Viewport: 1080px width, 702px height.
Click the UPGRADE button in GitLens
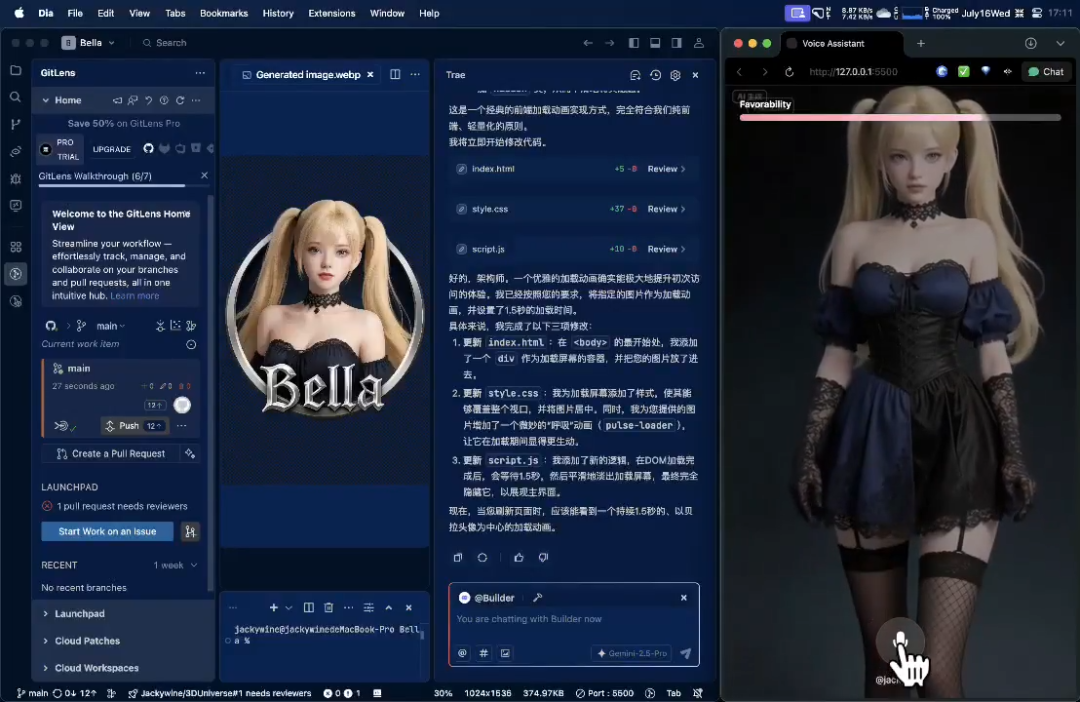[112, 149]
